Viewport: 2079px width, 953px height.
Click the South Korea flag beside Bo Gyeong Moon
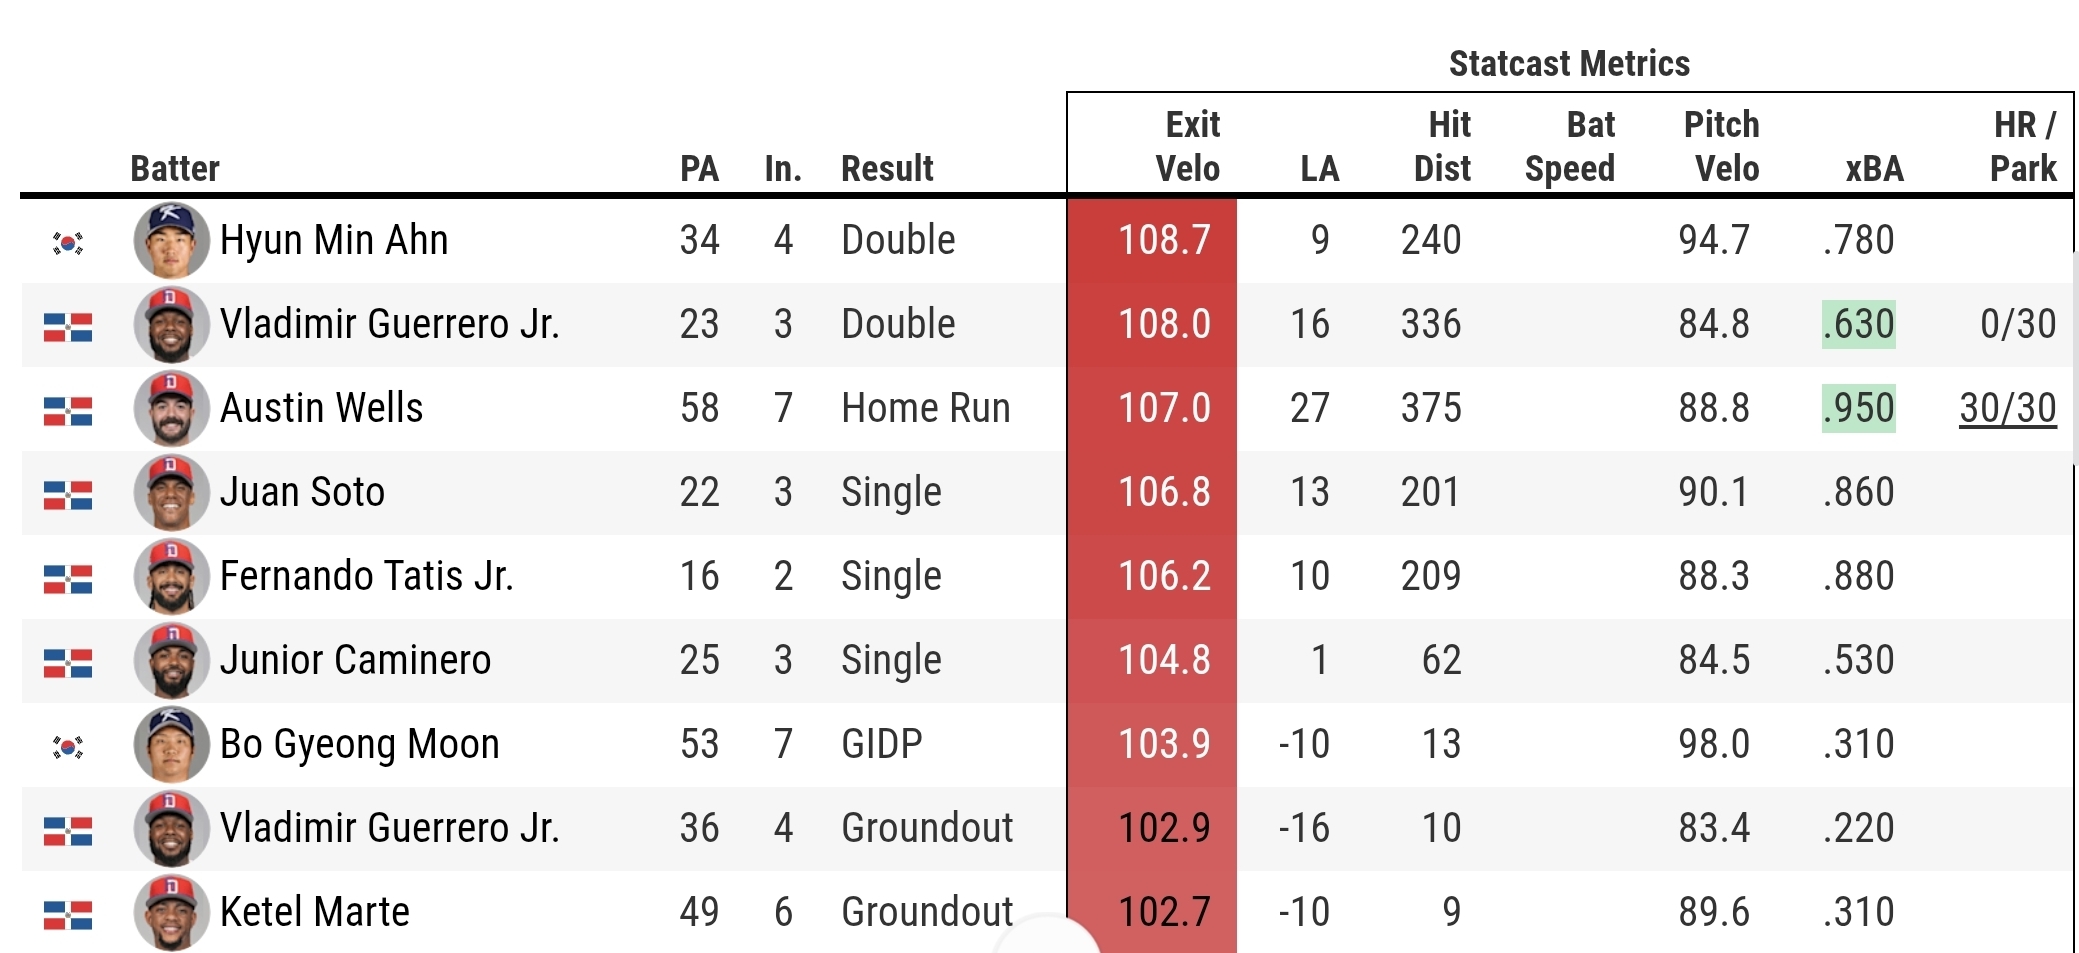(68, 746)
